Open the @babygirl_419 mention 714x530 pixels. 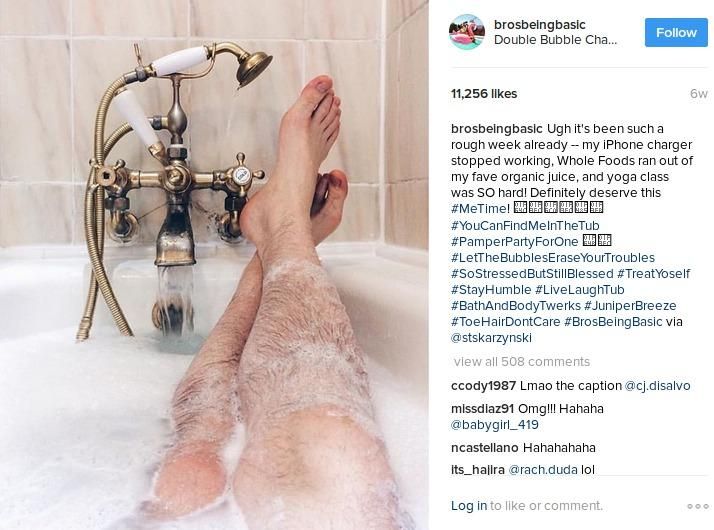tap(495, 425)
